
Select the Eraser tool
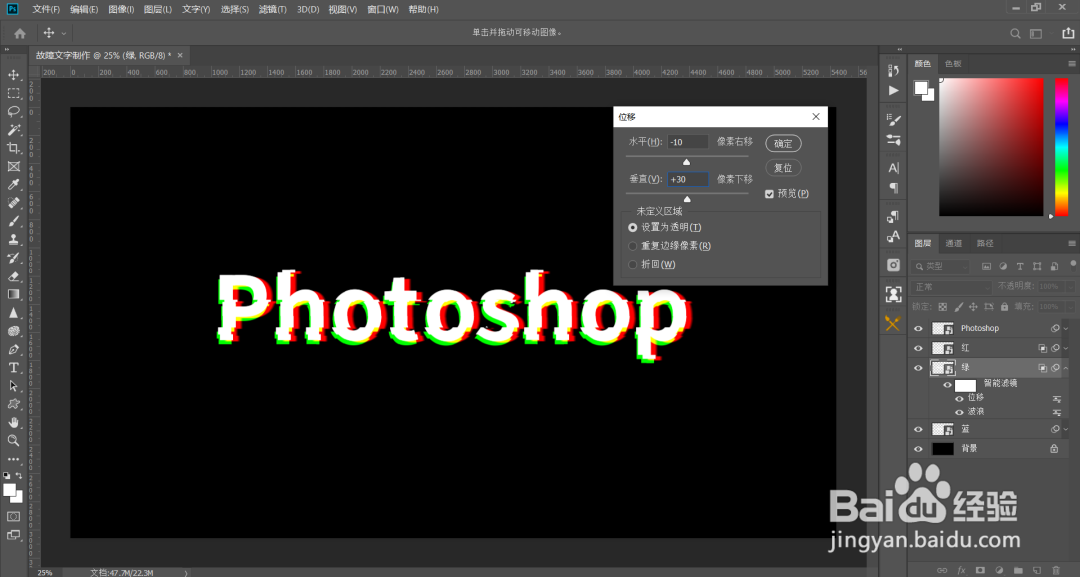point(14,276)
